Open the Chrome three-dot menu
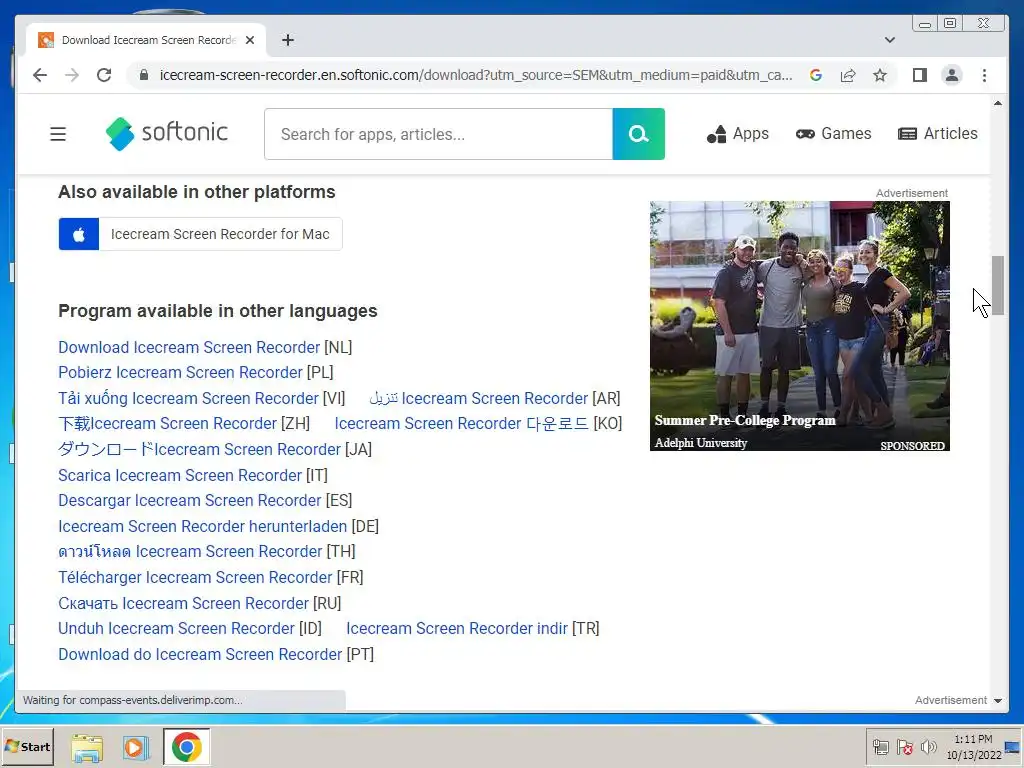Screen dimensions: 1024x768 pos(984,75)
